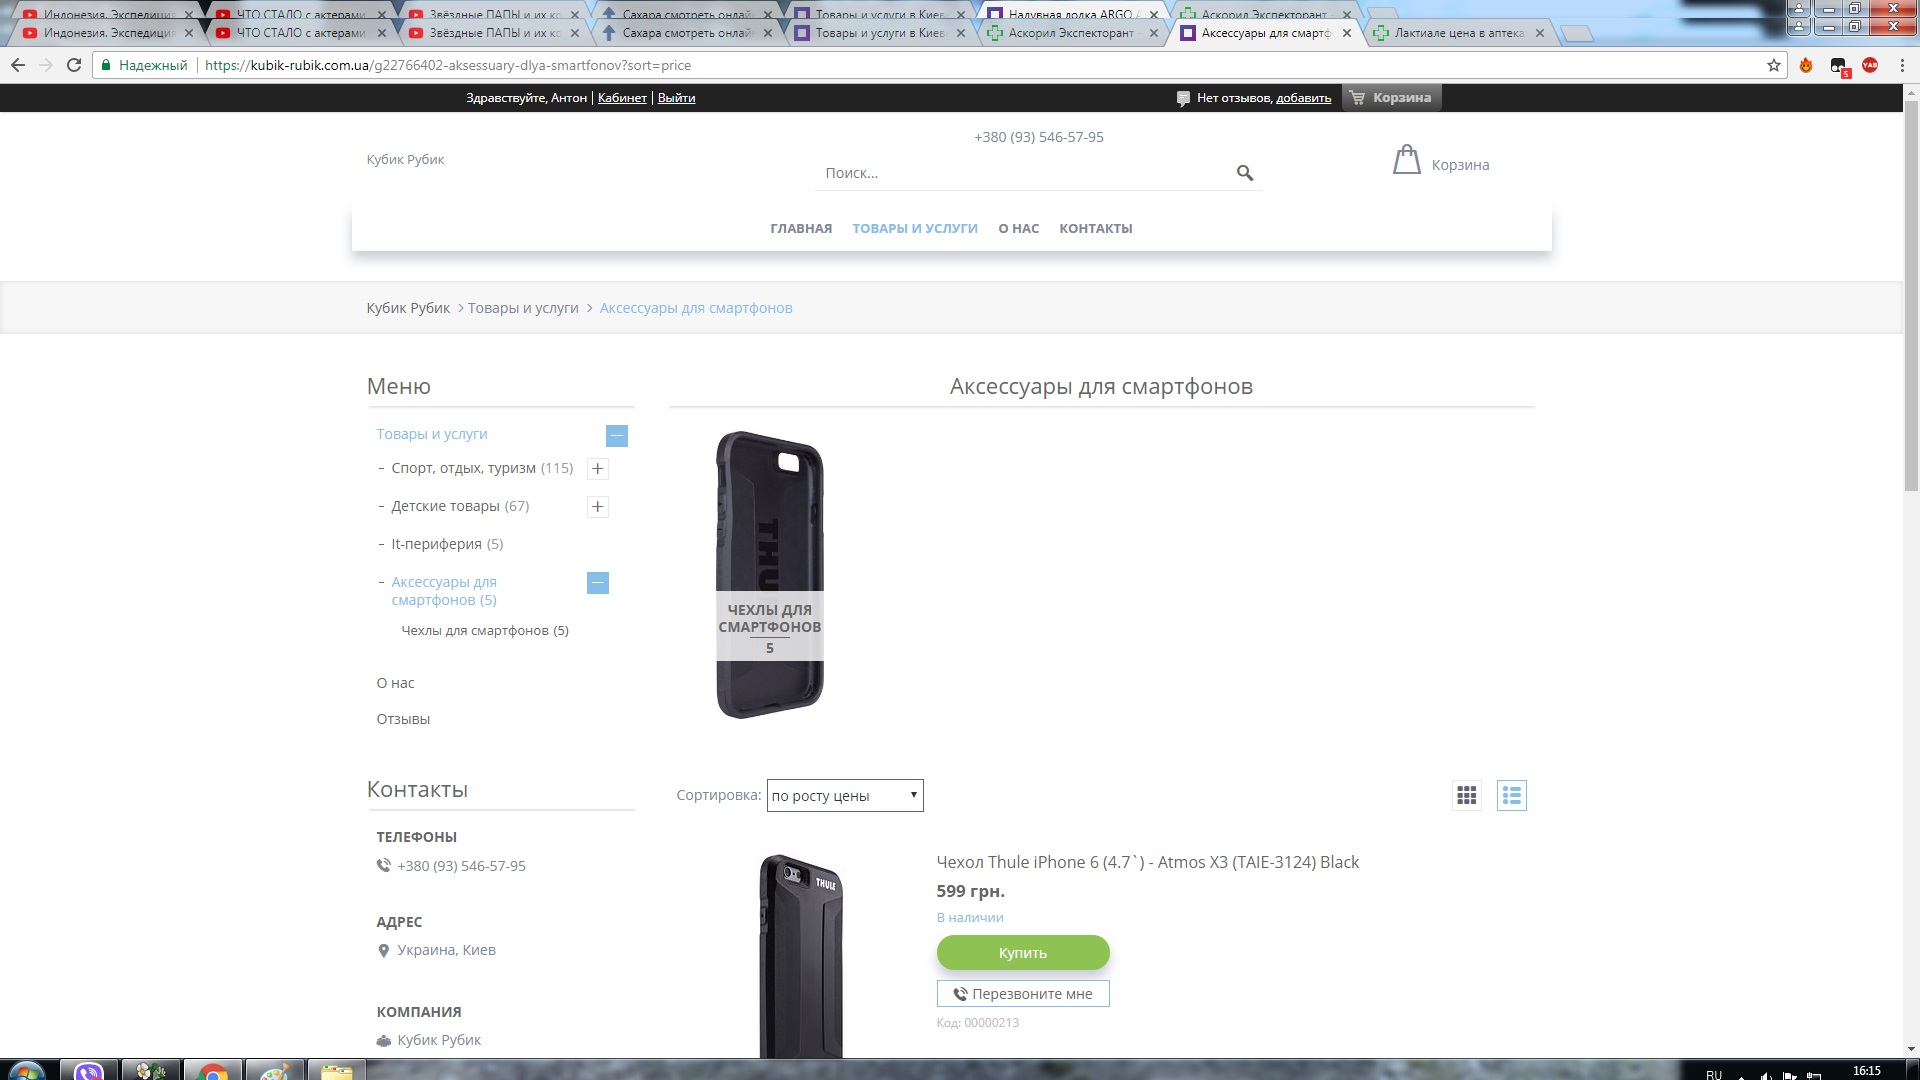
Task: Expand Детские товары category
Action: pos(597,506)
